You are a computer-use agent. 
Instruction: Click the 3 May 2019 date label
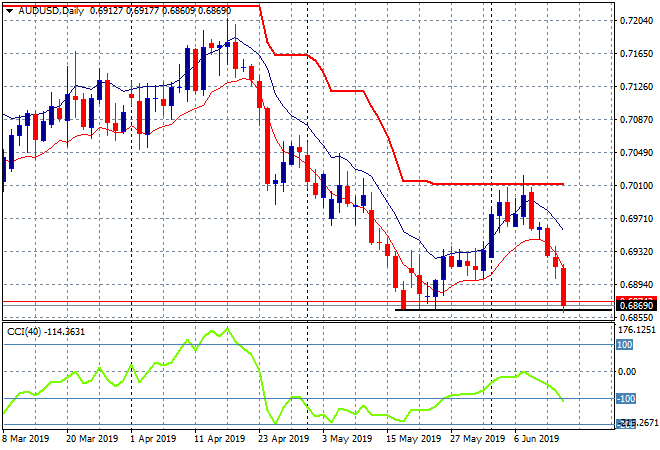click(347, 439)
